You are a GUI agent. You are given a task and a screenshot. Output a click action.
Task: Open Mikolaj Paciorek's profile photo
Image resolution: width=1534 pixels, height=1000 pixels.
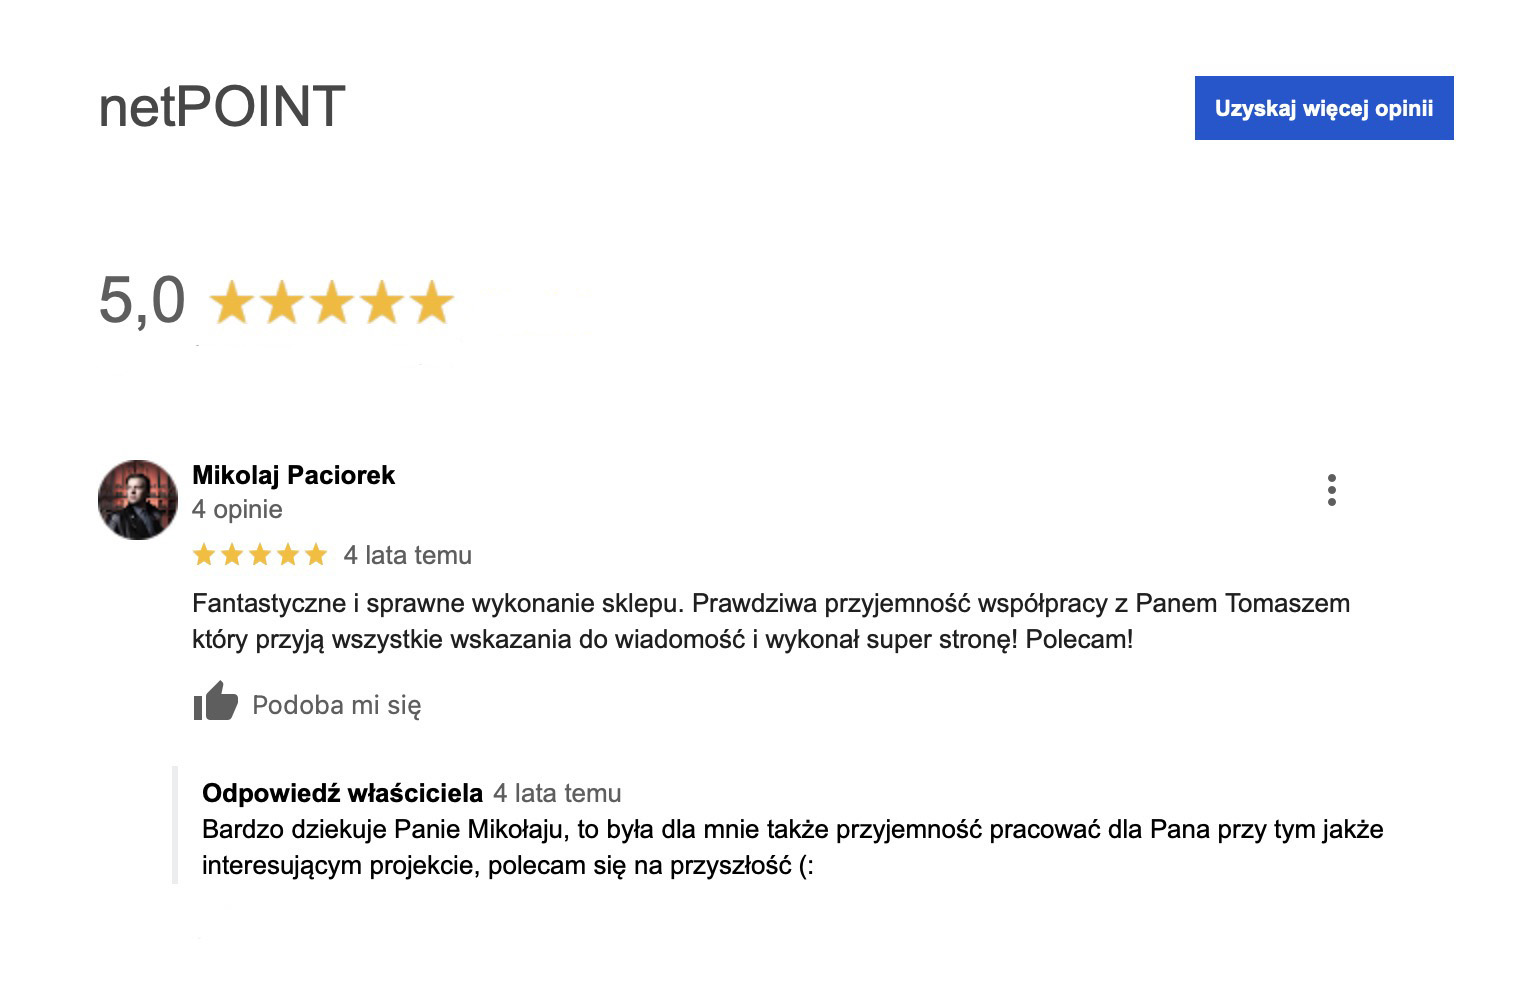point(138,500)
